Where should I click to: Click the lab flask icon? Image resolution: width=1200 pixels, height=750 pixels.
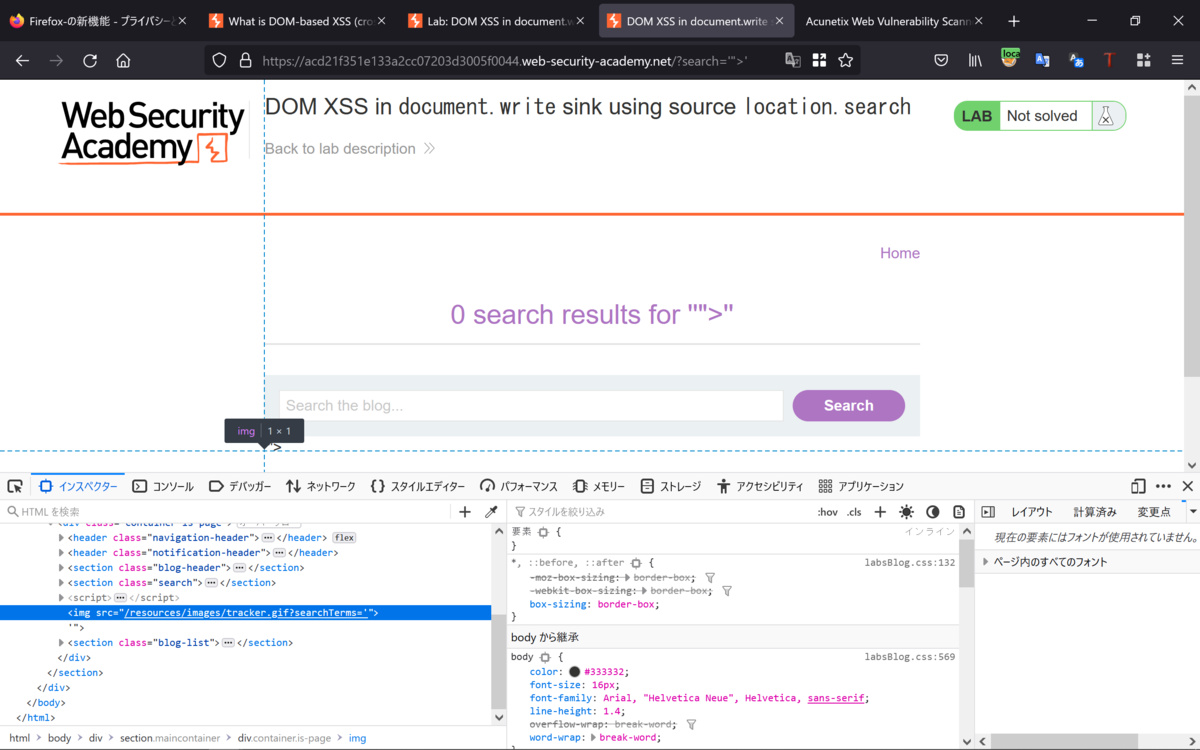[x=1106, y=116]
